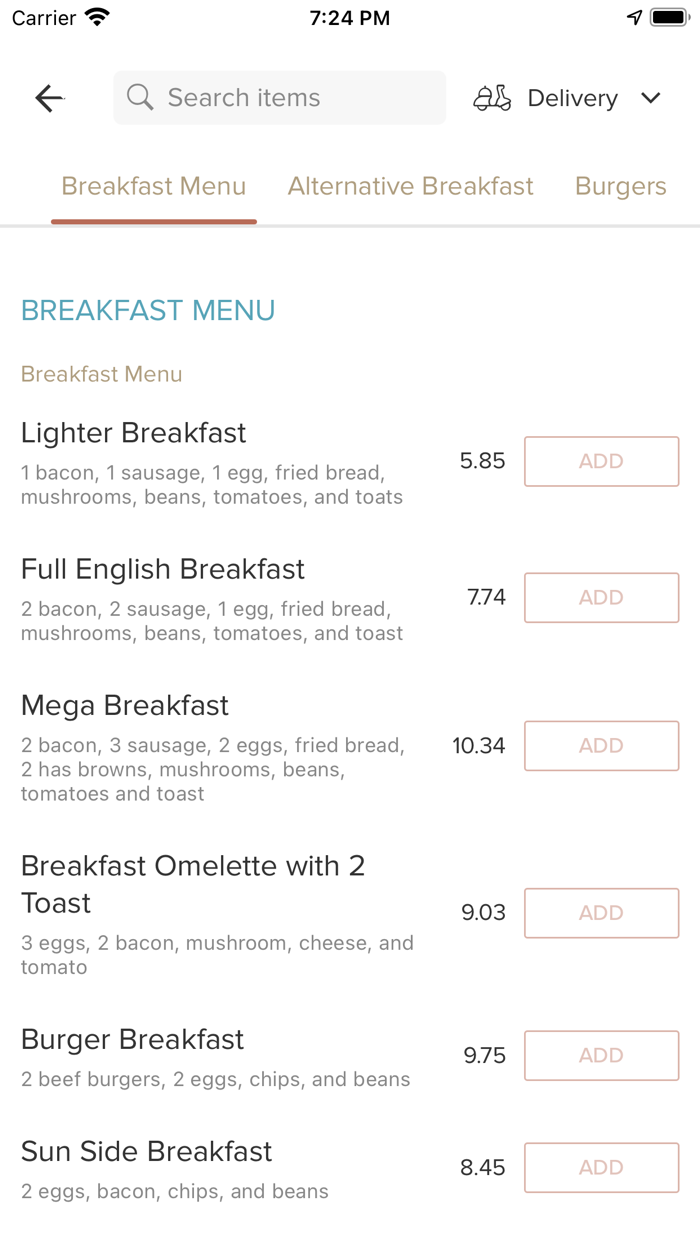This screenshot has height=1244, width=700.
Task: Click ADD for Sun Side Breakfast
Action: [x=601, y=1167]
